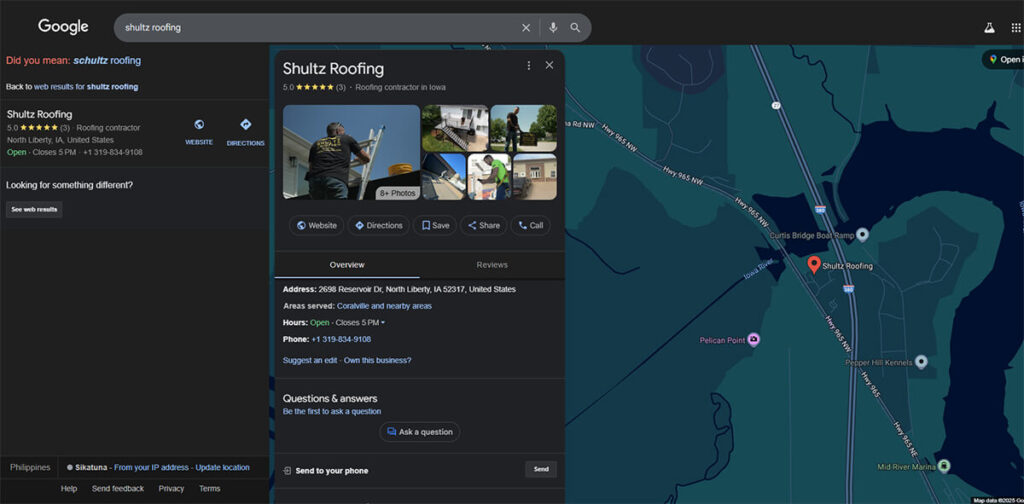
Task: Open the man standing outdoors photo
Action: pos(524,128)
